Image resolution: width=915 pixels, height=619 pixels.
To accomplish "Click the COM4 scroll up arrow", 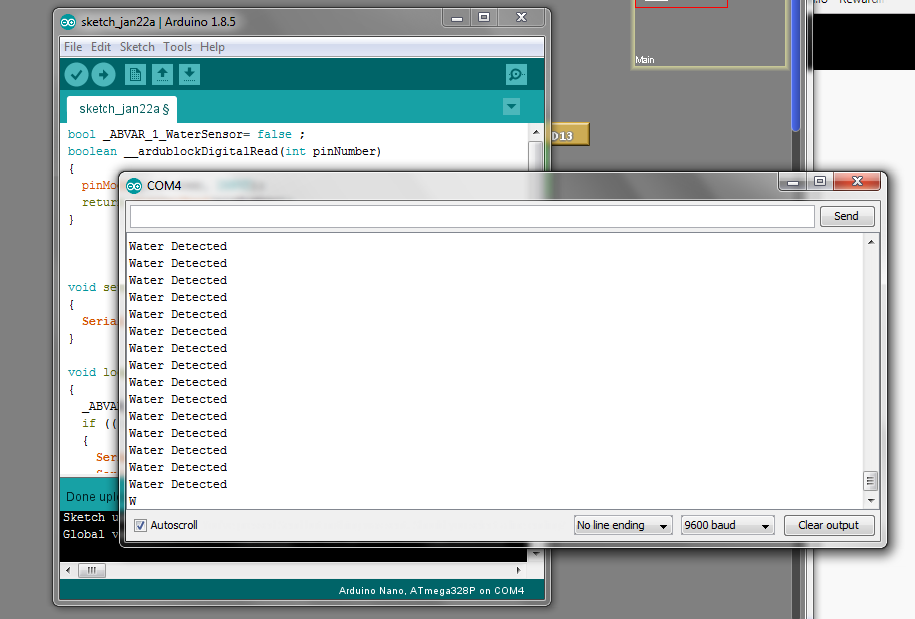I will 871,242.
